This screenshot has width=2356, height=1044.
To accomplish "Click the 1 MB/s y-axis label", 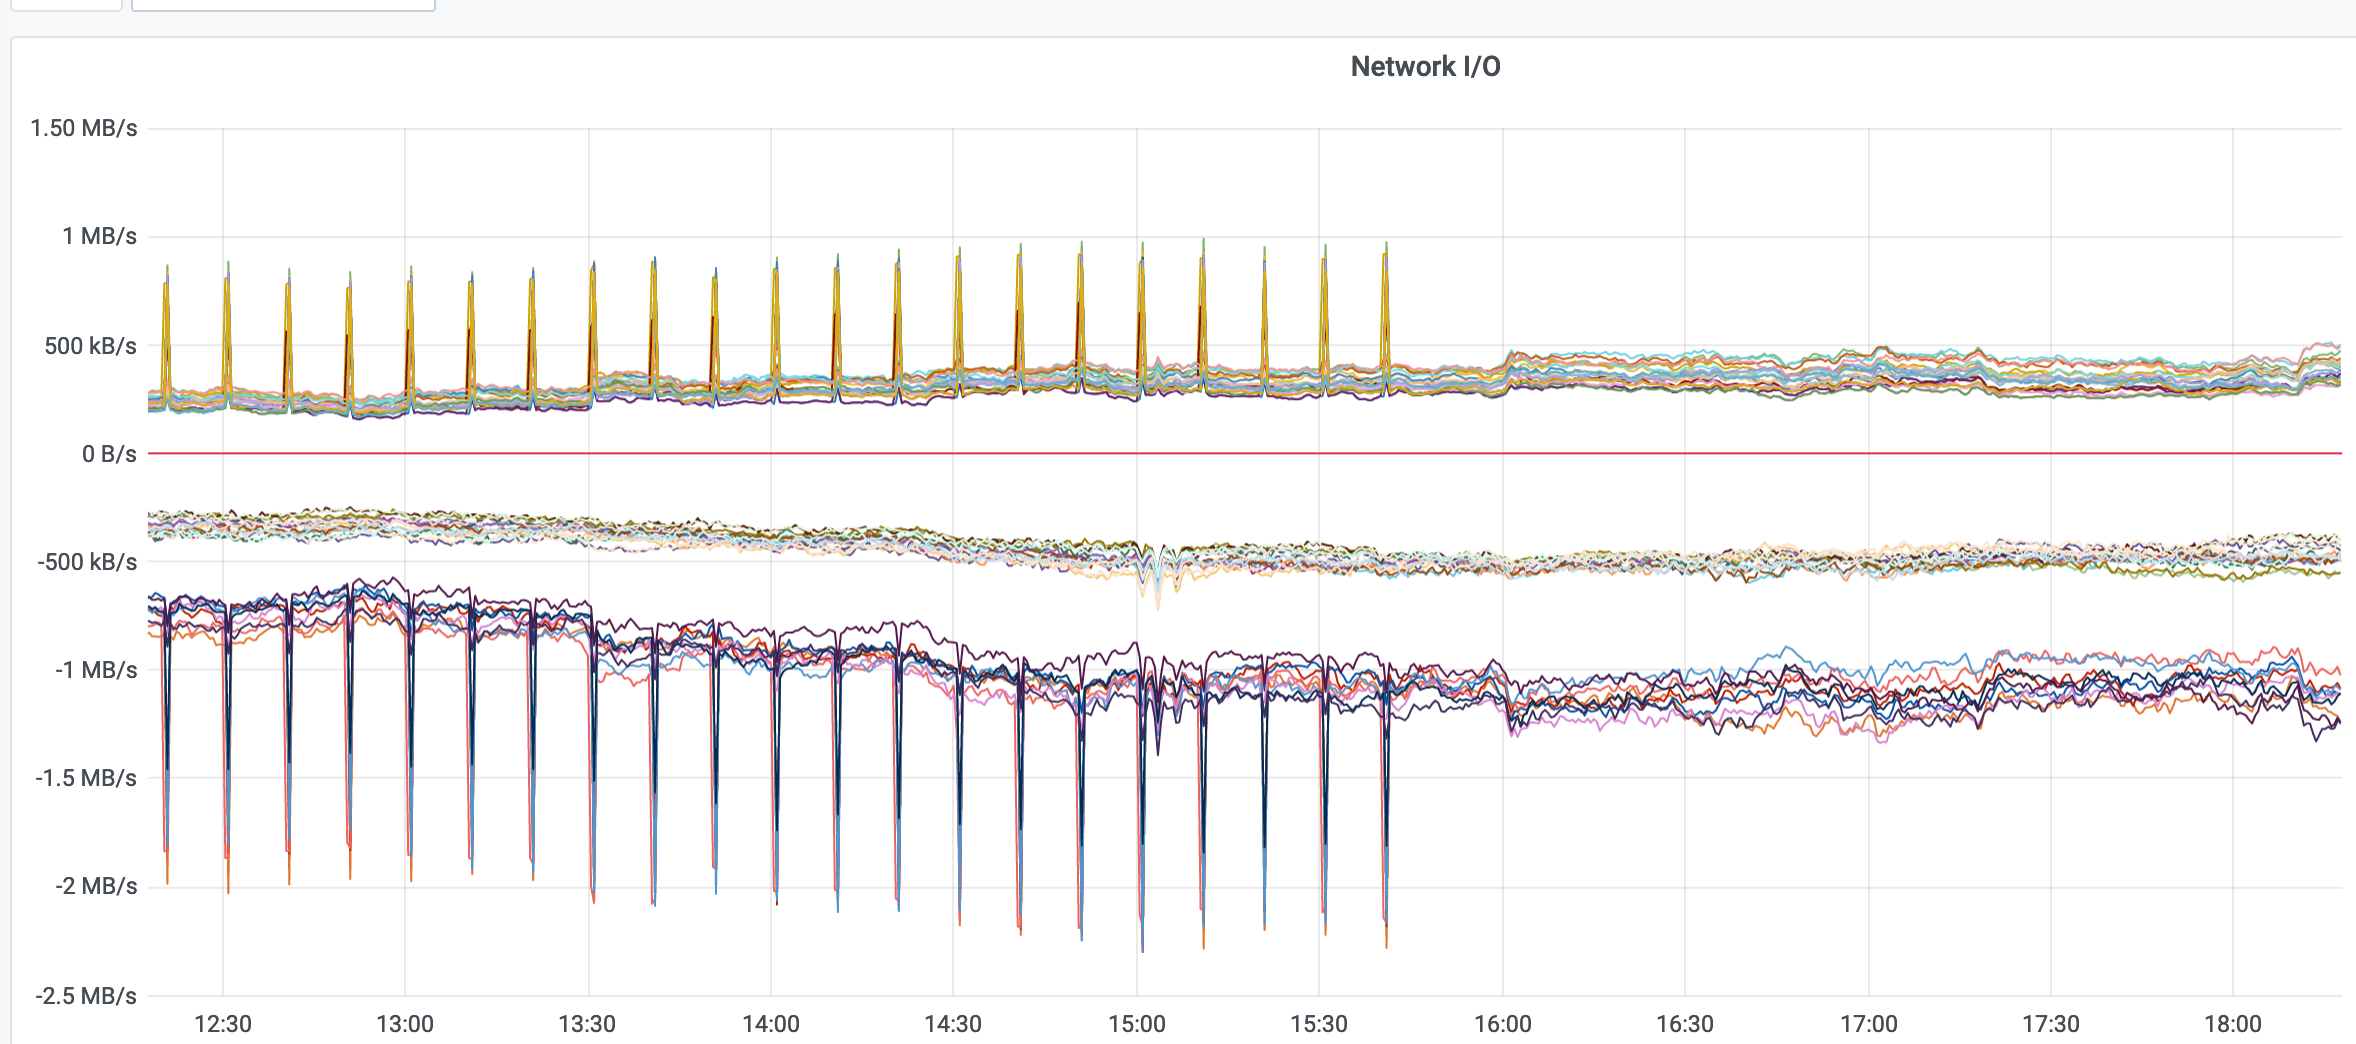I will (99, 236).
